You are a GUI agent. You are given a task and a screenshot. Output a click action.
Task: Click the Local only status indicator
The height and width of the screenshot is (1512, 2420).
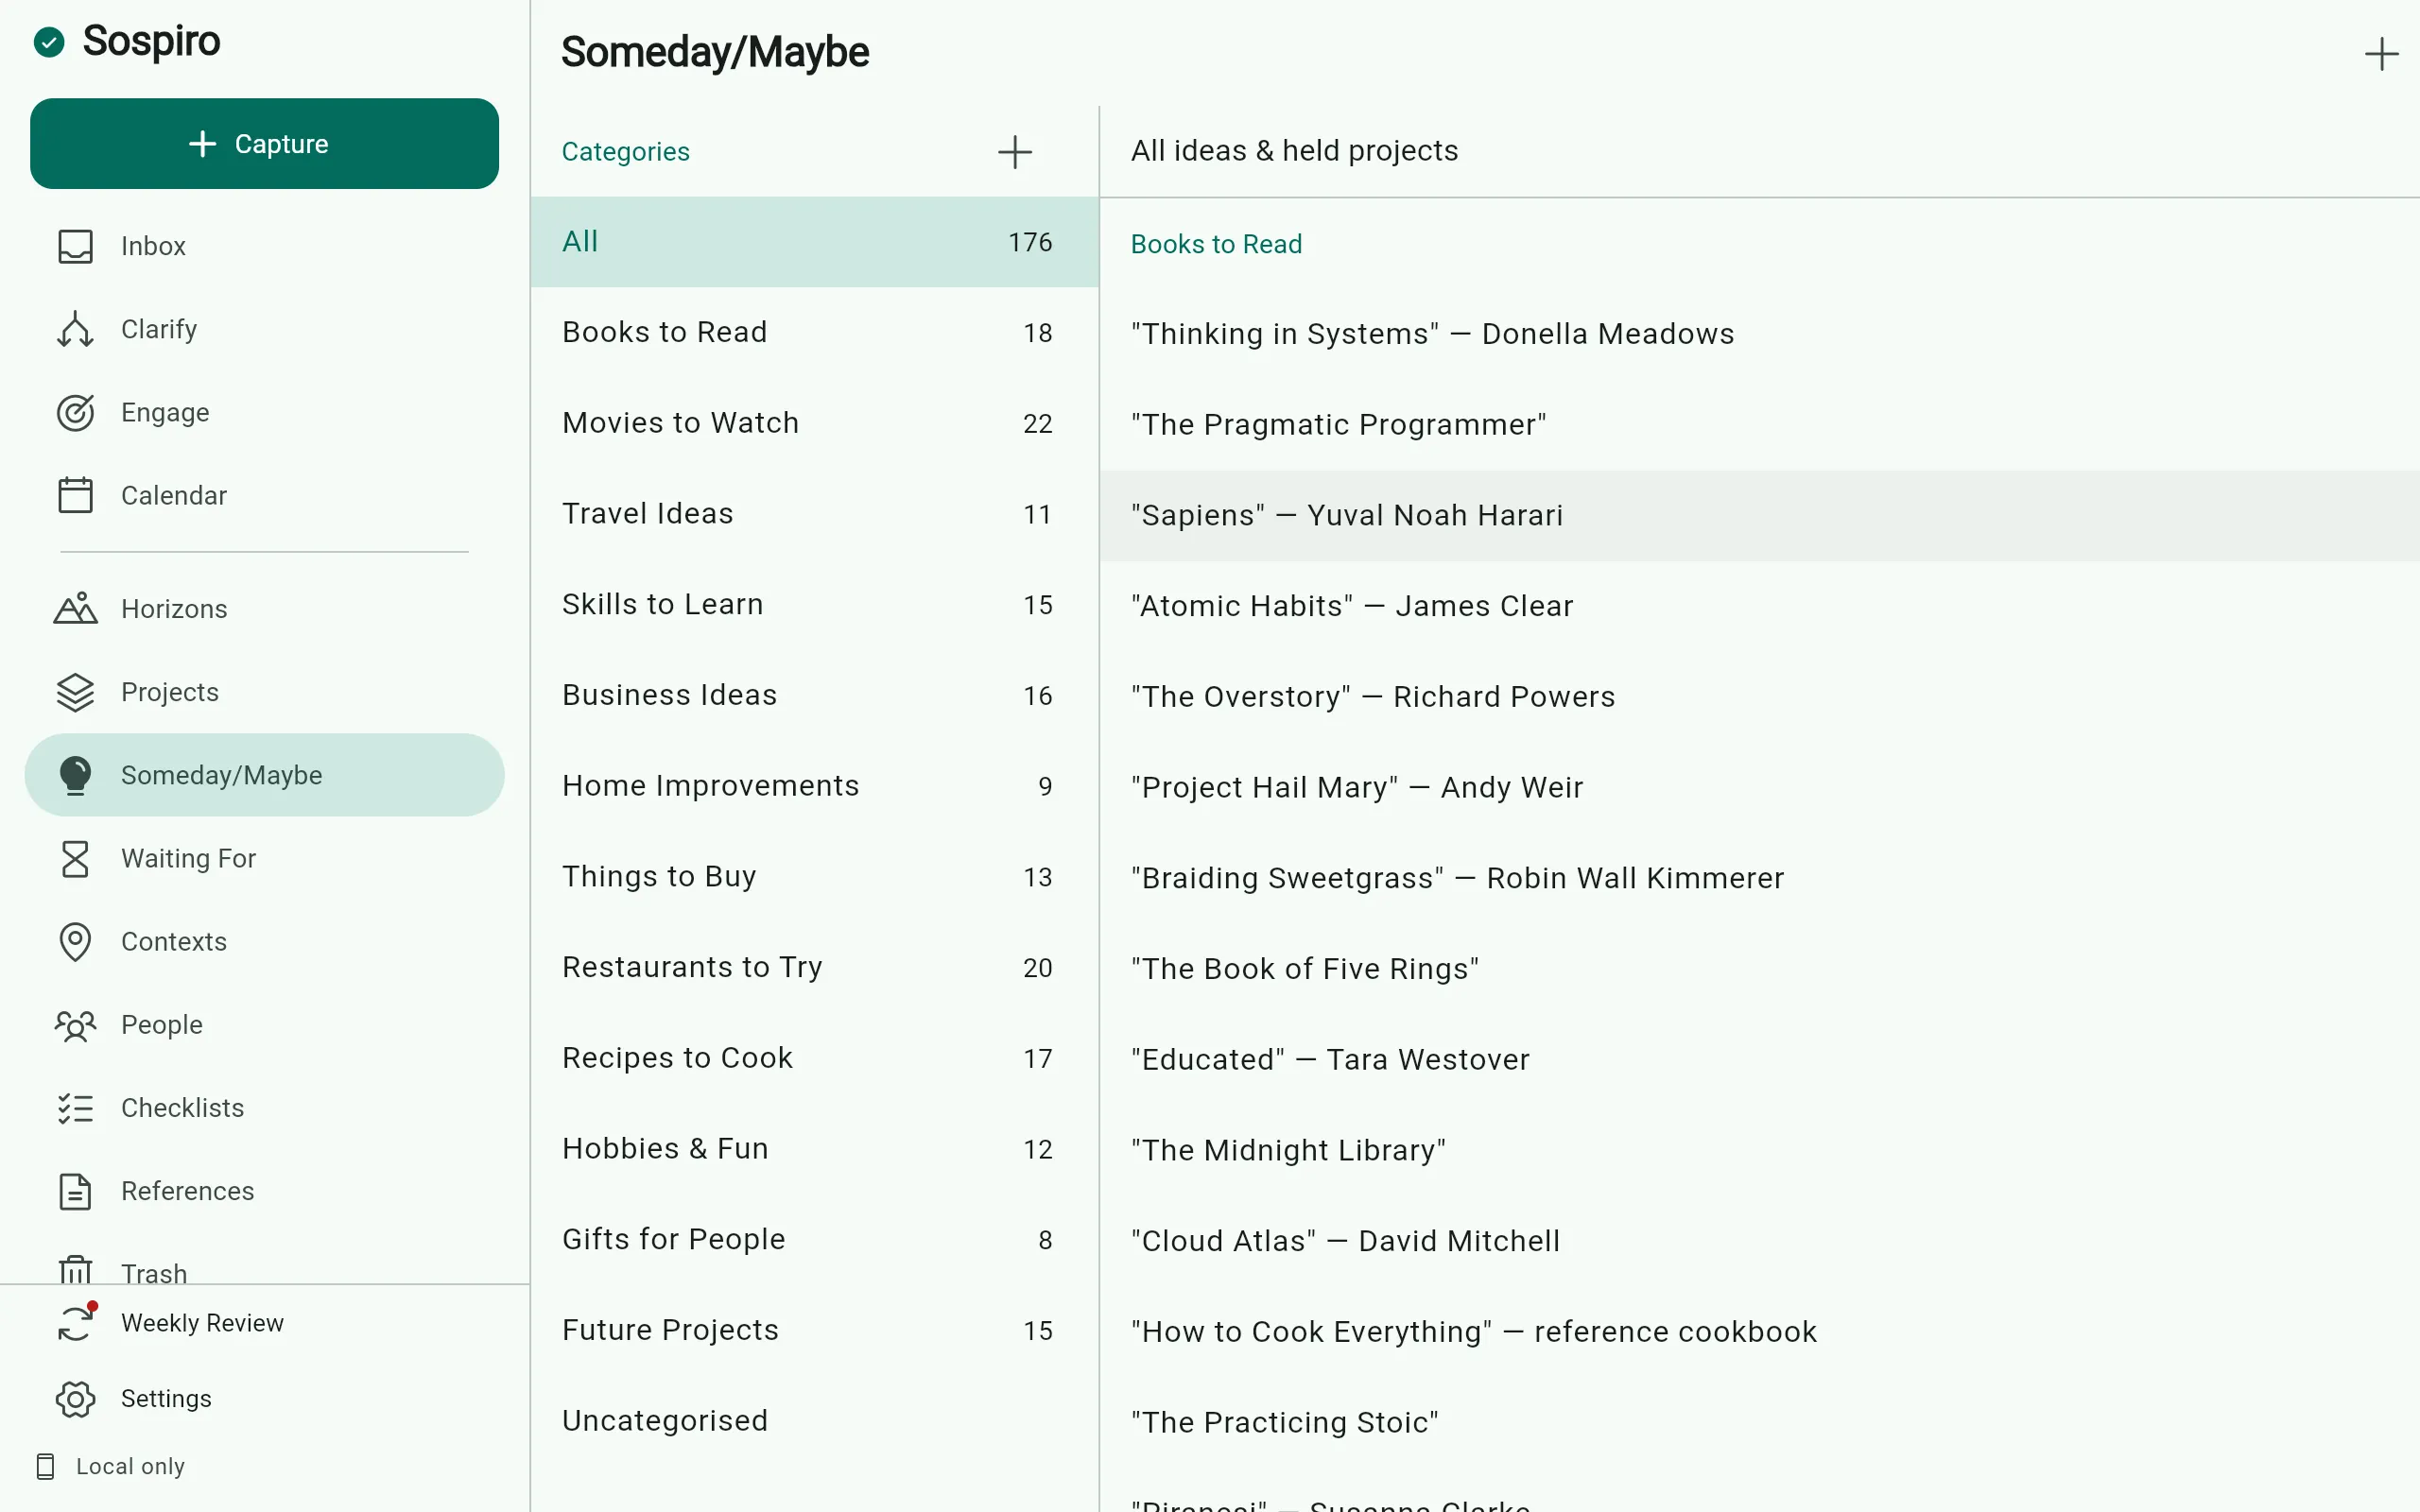(111, 1466)
